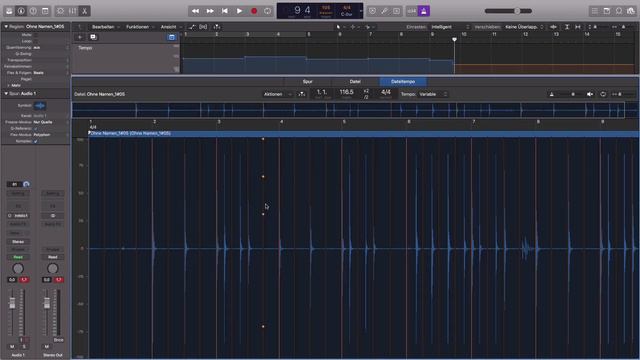Fast-forward the playhead
Image resolution: width=640 pixels, height=360 pixels.
210,11
